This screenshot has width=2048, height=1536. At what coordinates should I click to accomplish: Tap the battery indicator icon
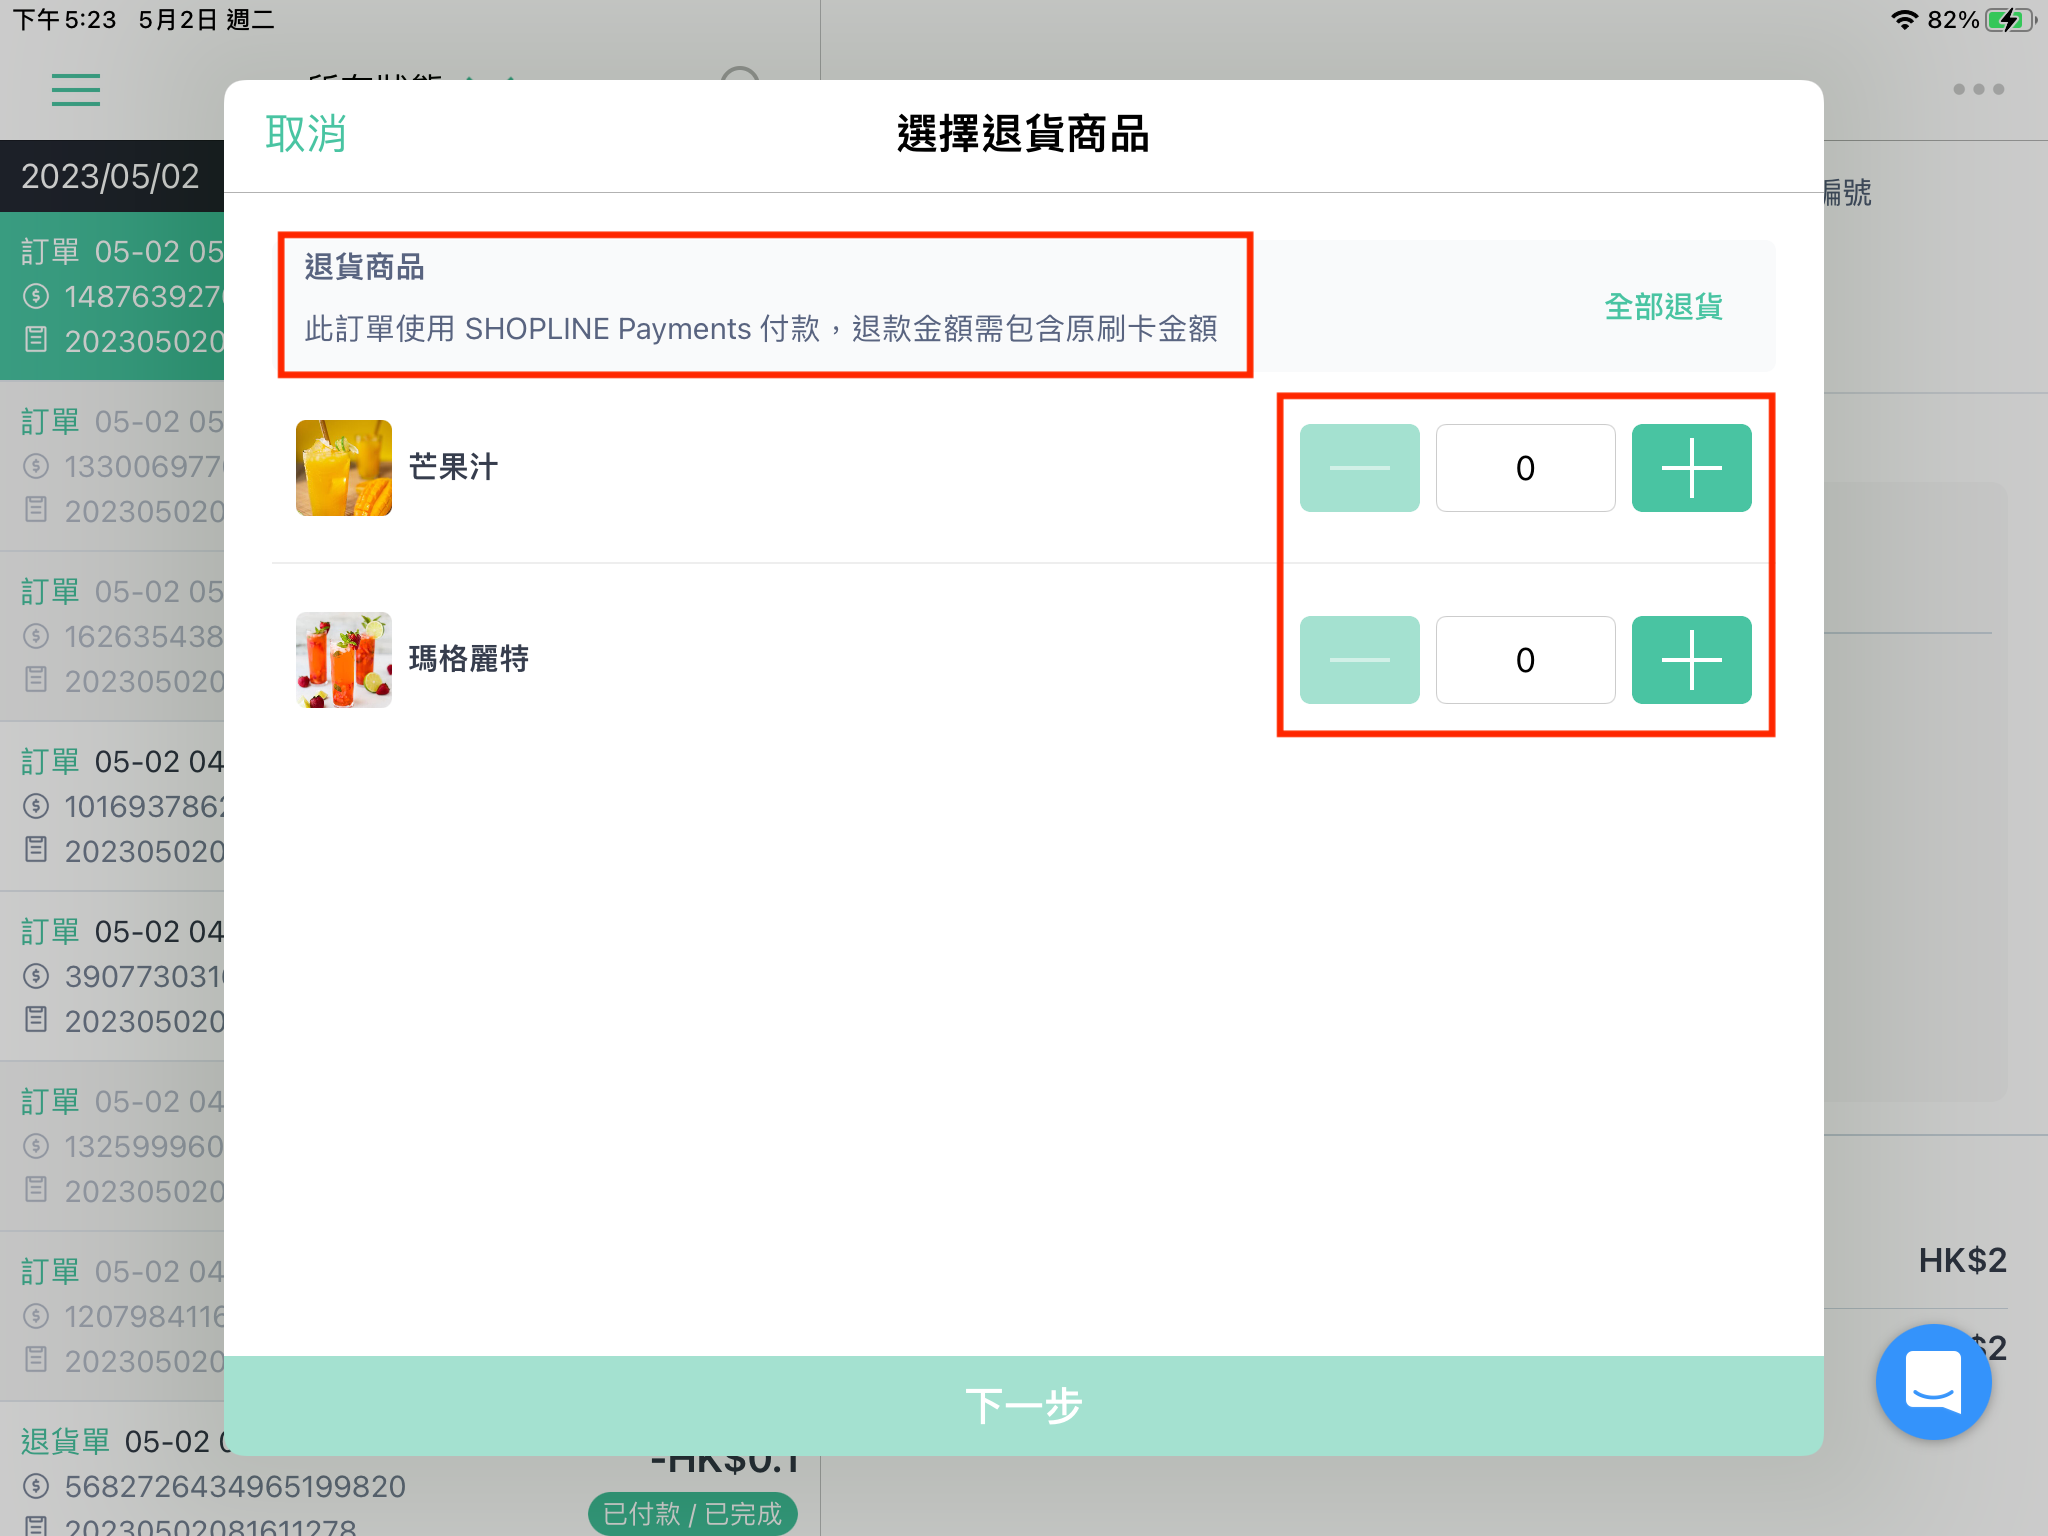click(x=2010, y=20)
